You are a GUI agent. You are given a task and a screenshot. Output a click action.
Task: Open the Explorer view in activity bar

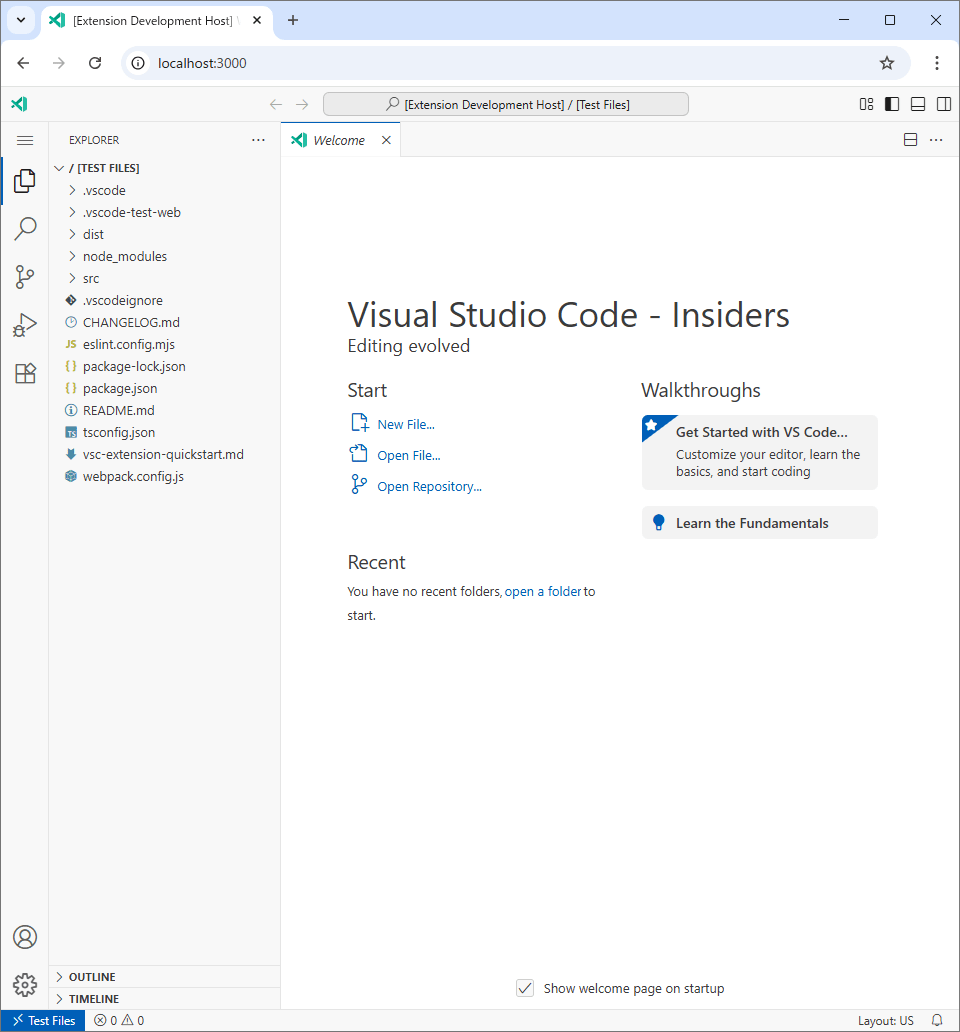click(25, 181)
